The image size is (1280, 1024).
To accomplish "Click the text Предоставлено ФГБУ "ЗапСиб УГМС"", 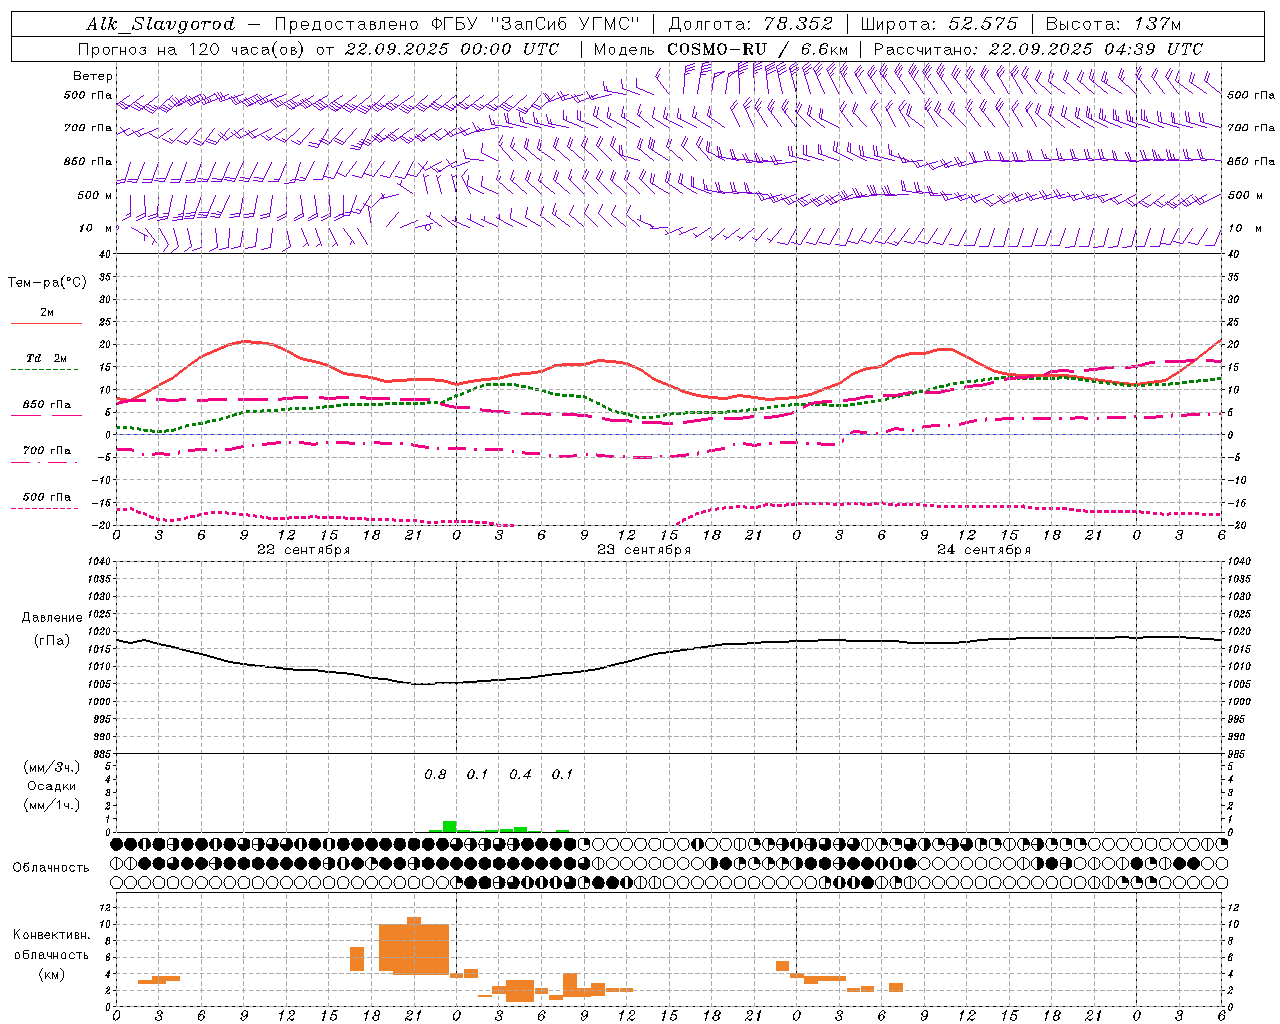I will (457, 24).
